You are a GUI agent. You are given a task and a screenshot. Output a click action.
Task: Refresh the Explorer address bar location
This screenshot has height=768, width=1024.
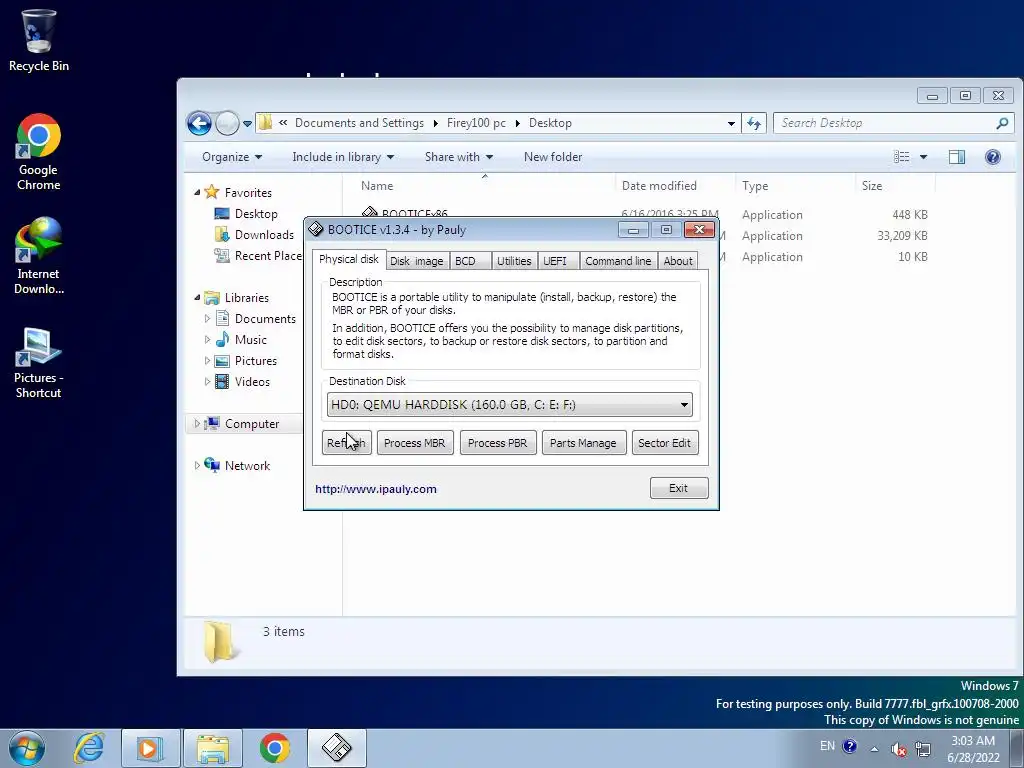[754, 123]
